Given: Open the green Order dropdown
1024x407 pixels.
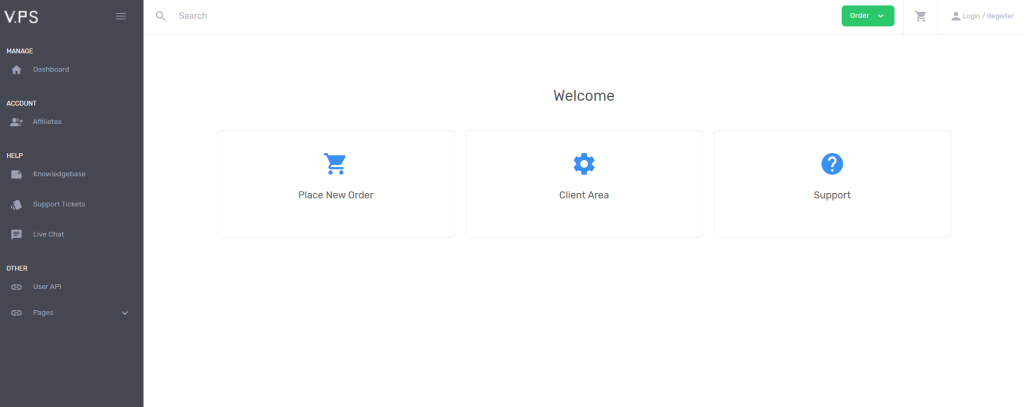Looking at the screenshot, I should coord(867,16).
